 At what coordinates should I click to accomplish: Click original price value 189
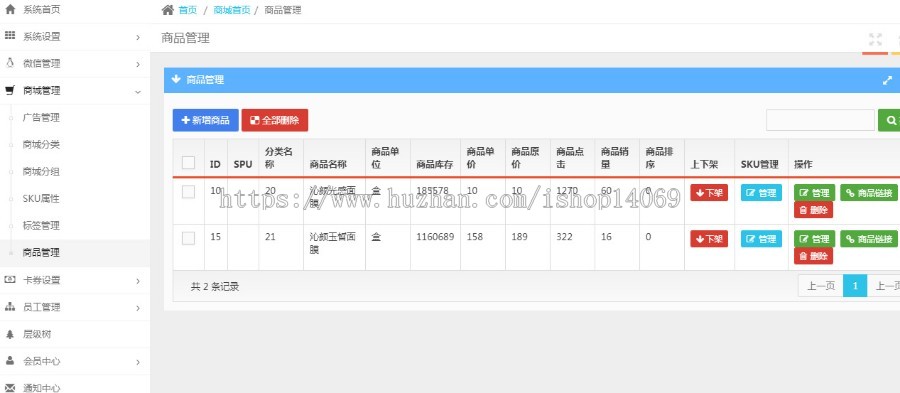tap(519, 236)
